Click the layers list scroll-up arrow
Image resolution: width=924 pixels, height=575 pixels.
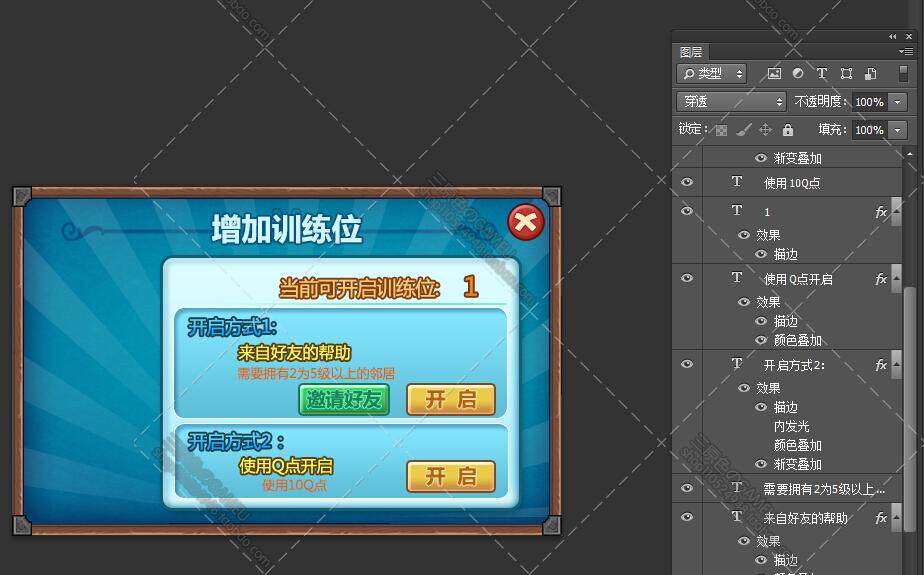910,154
